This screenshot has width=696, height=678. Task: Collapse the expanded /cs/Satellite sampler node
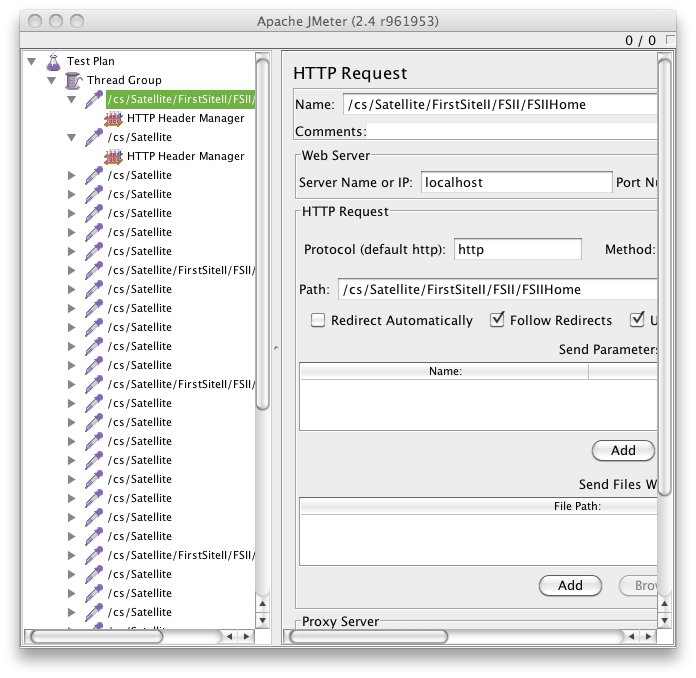71,137
